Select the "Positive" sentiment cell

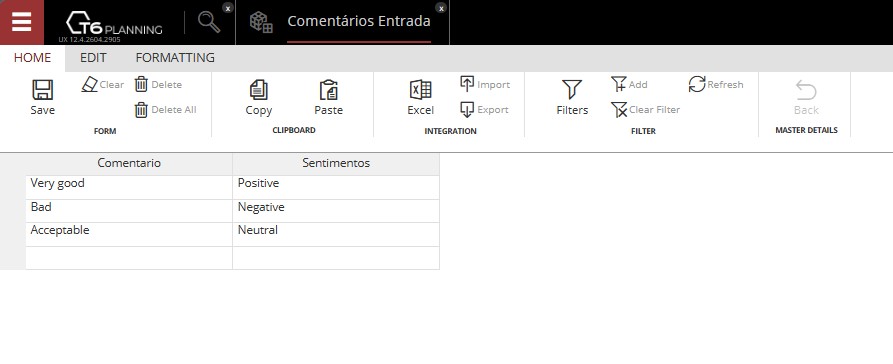coord(336,187)
